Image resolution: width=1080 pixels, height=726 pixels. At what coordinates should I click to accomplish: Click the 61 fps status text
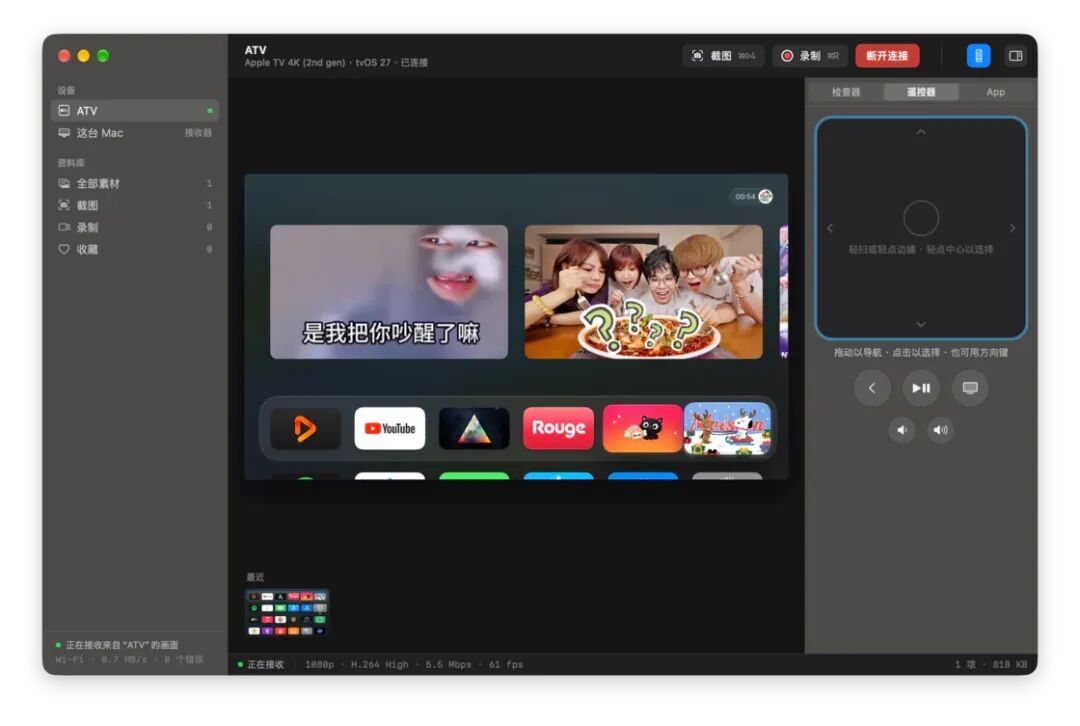click(x=506, y=665)
